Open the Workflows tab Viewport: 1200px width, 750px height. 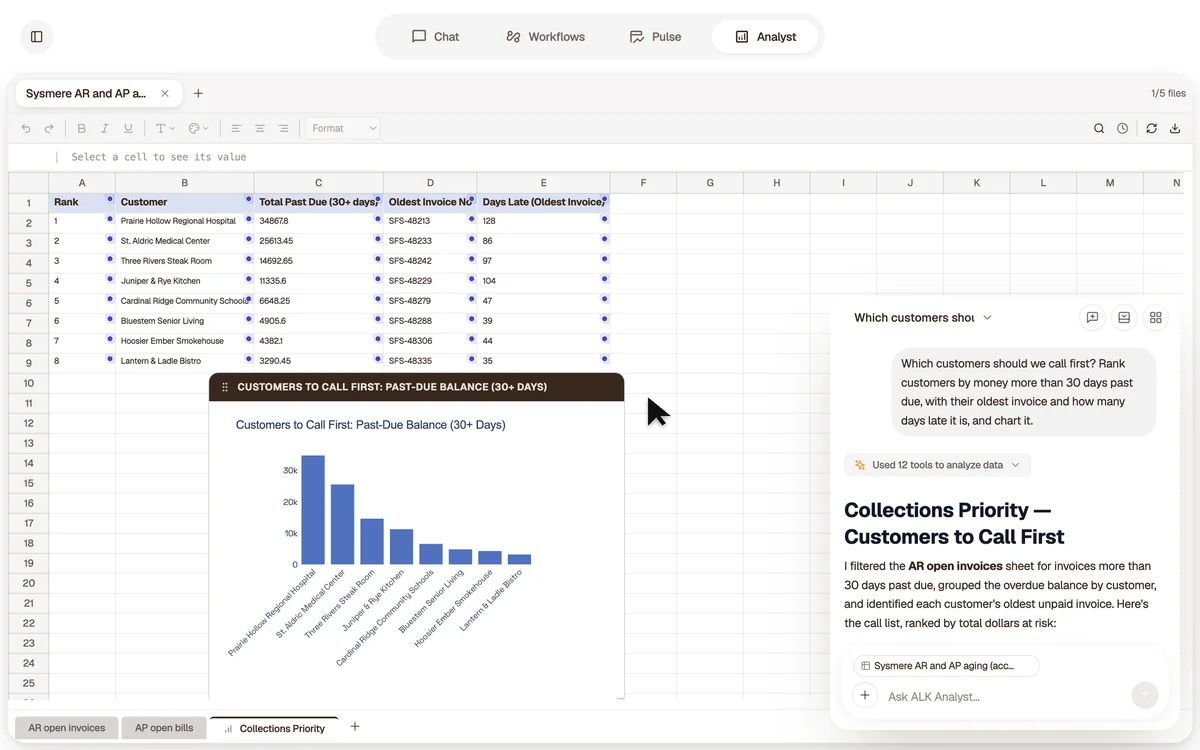[545, 37]
